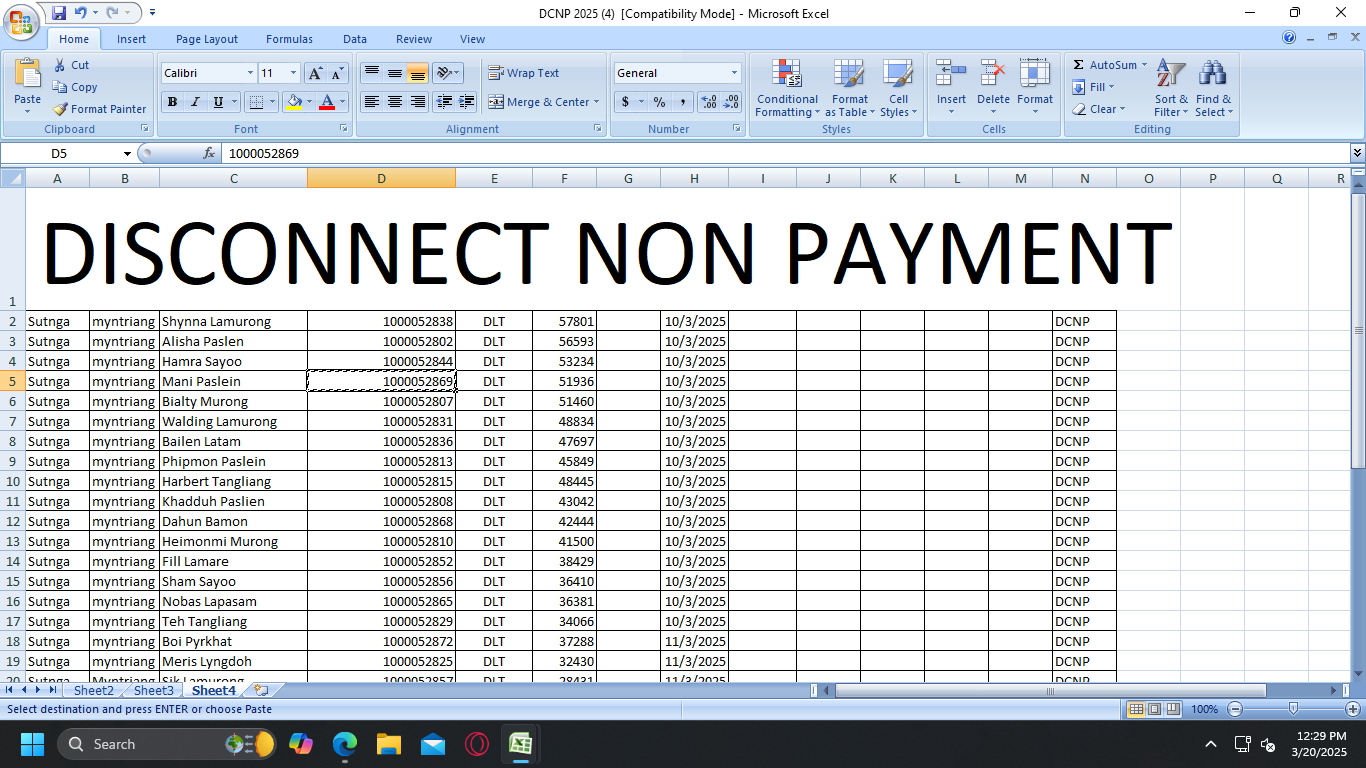Insert a new worksheet tab
The width and height of the screenshot is (1366, 768).
pos(262,690)
